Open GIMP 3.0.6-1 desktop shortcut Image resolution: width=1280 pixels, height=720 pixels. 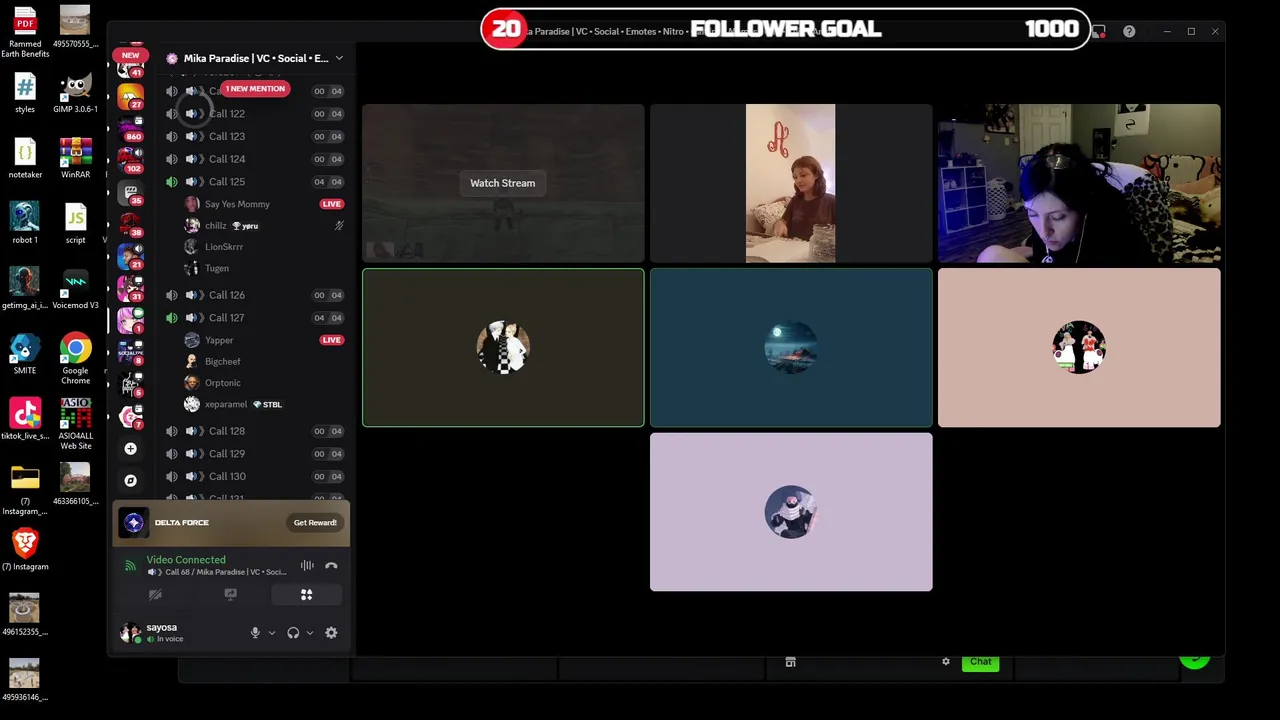pos(75,94)
